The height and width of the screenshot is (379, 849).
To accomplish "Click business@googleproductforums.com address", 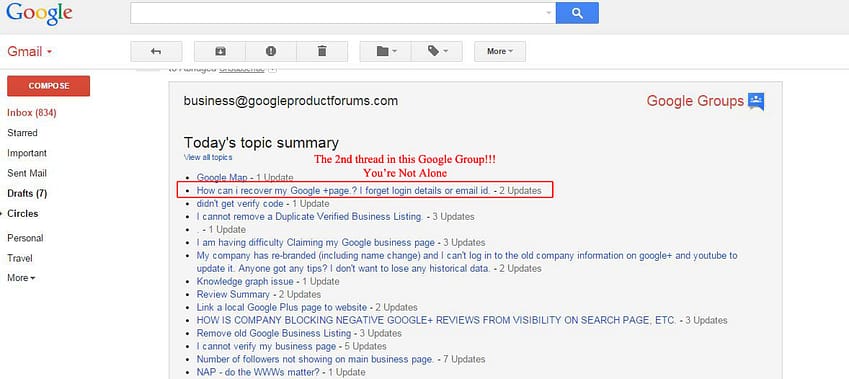I will [x=291, y=101].
